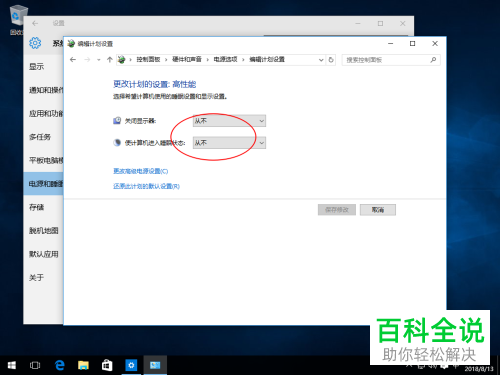The height and width of the screenshot is (375, 500).
Task: Open 更改高级电源设置 link
Action: pyautogui.click(x=140, y=171)
